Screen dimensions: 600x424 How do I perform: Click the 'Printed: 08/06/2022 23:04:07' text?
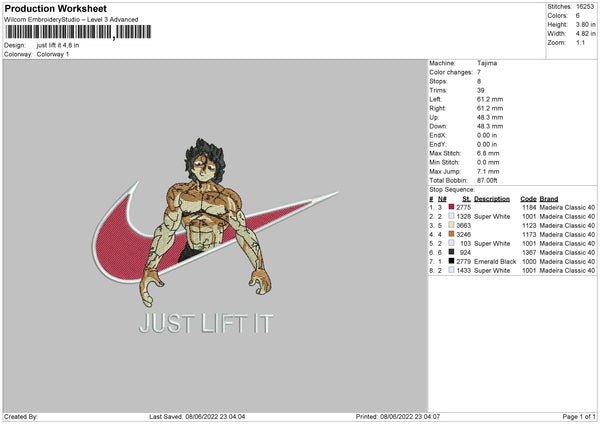point(398,416)
